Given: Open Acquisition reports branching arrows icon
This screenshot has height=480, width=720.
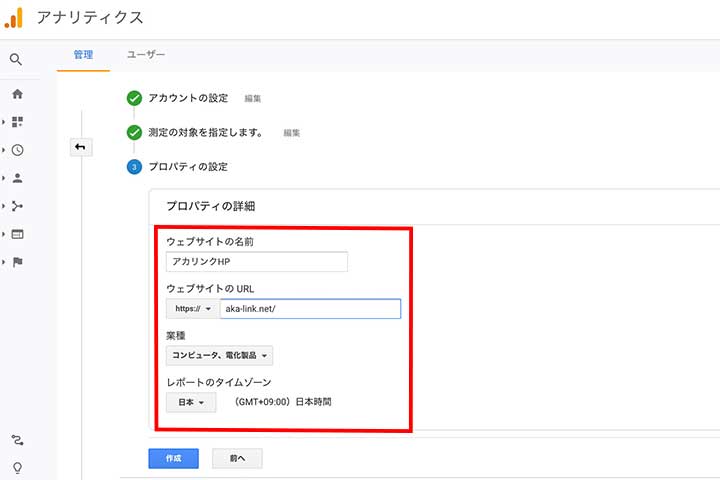Looking at the screenshot, I should (17, 206).
